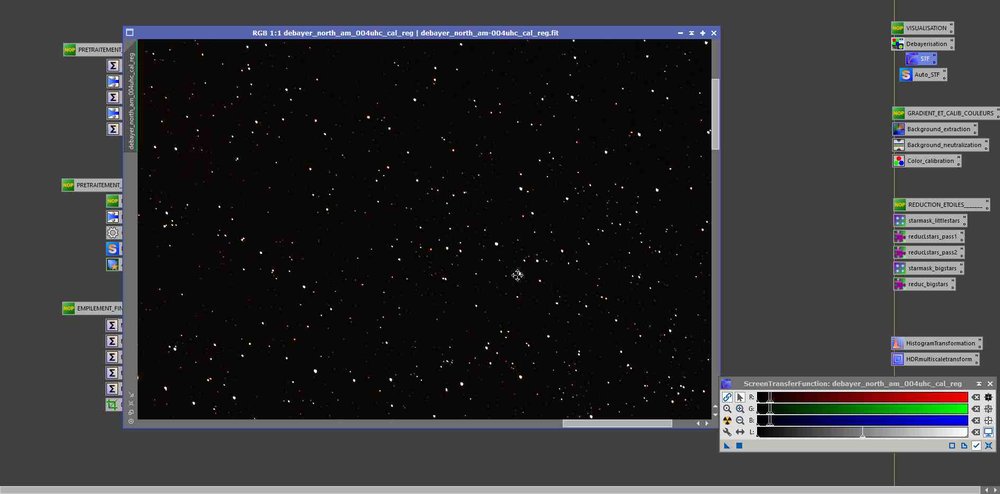Click the STF auto stretch radiation icon
Image resolution: width=1000 pixels, height=494 pixels.
727,420
